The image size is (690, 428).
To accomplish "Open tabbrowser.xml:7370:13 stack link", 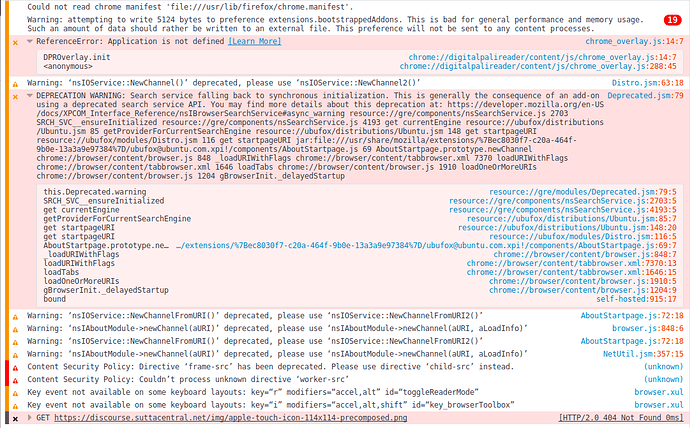I will [572, 263].
